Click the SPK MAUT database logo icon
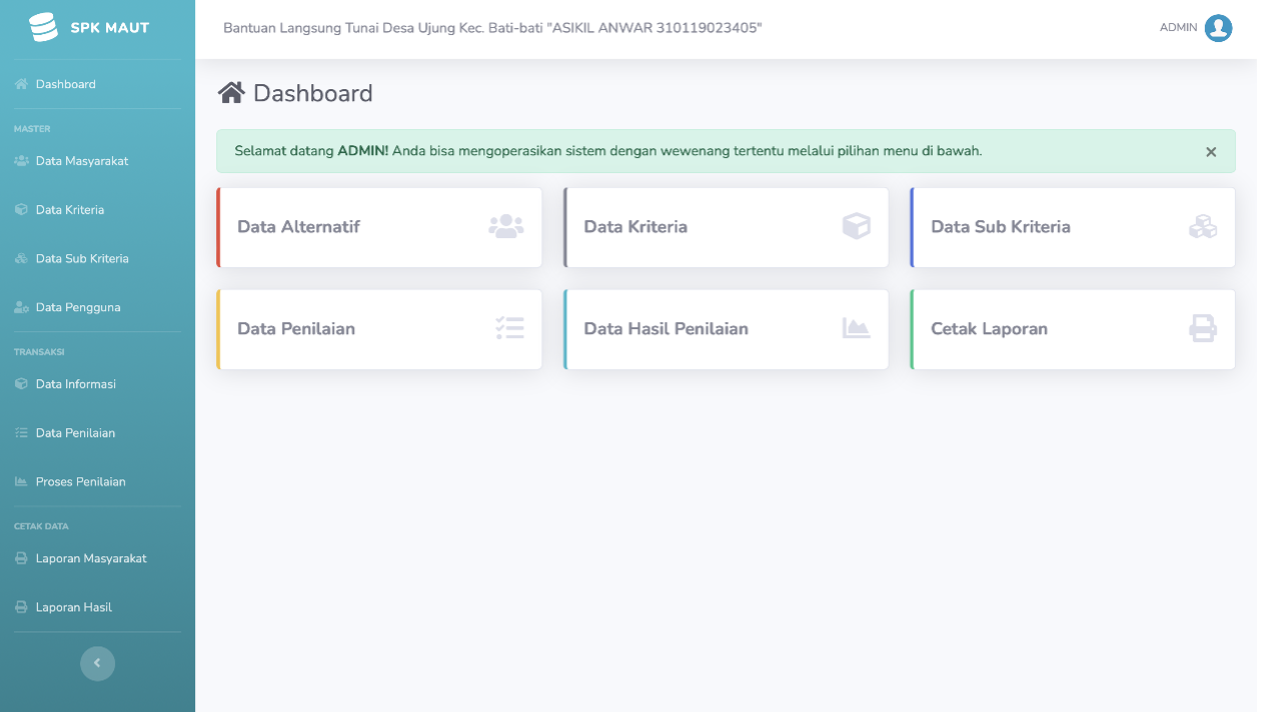The width and height of the screenshot is (1261, 715). coord(43,27)
